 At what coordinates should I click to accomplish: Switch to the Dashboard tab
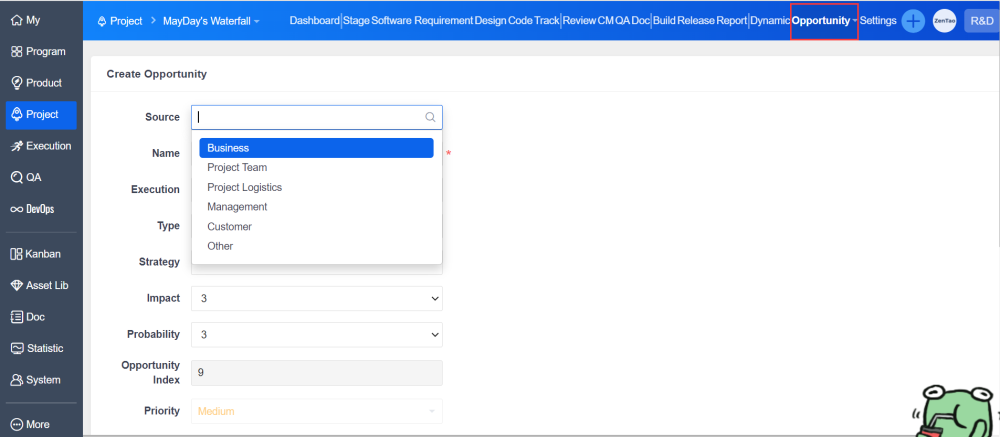314,21
